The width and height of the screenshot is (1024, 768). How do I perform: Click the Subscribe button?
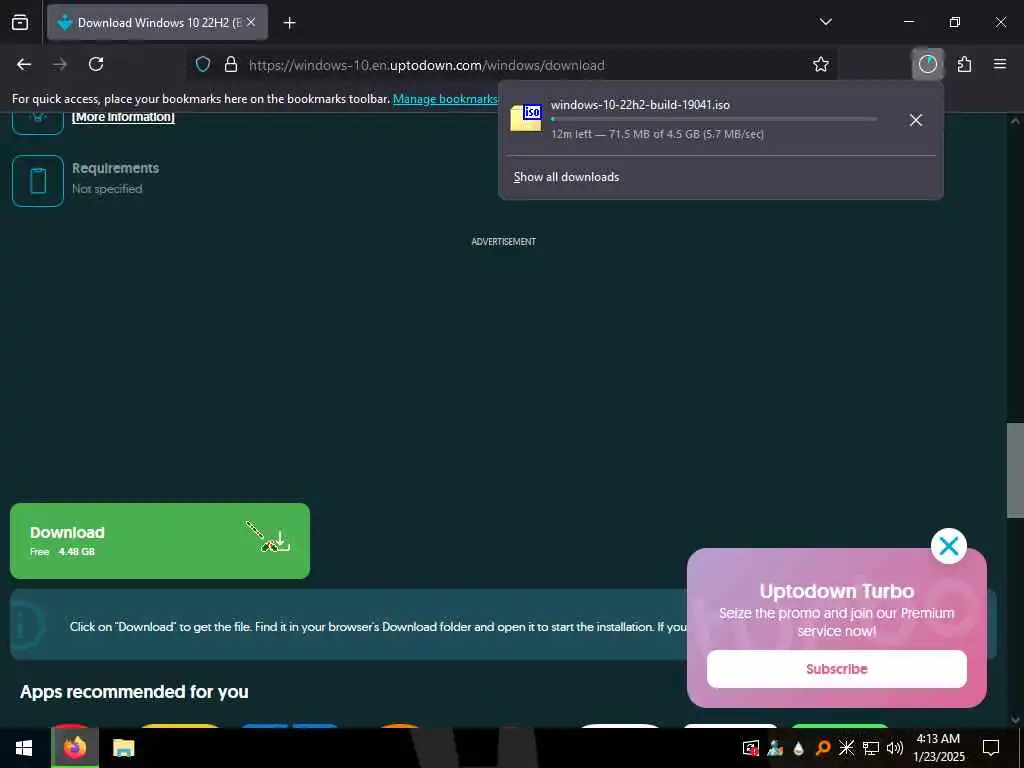pos(837,669)
